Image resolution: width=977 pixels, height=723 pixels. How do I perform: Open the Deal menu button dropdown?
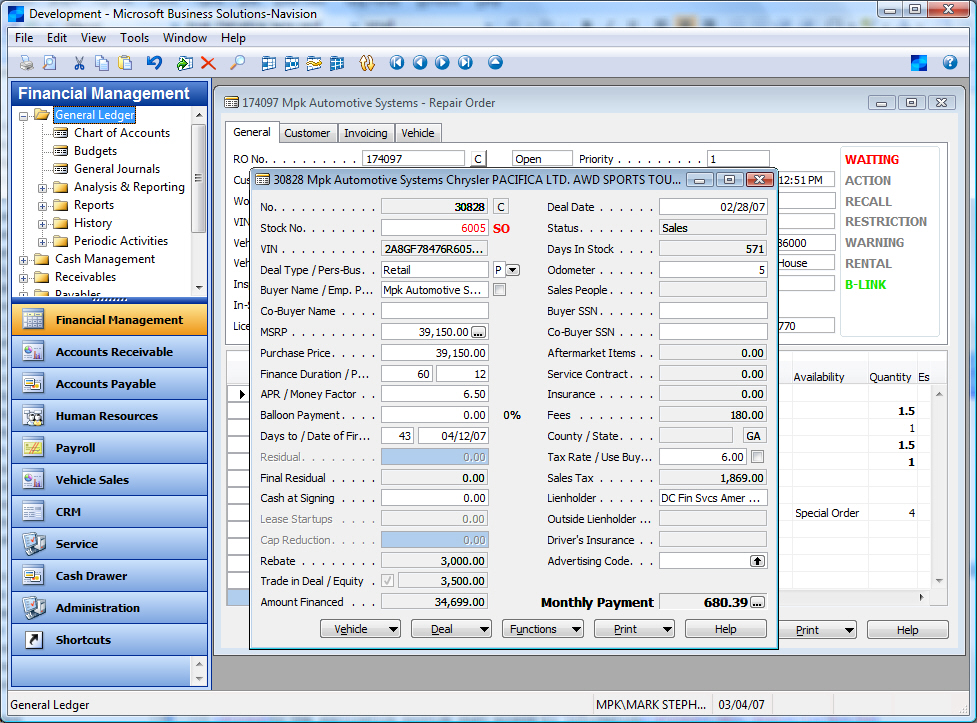pos(451,629)
